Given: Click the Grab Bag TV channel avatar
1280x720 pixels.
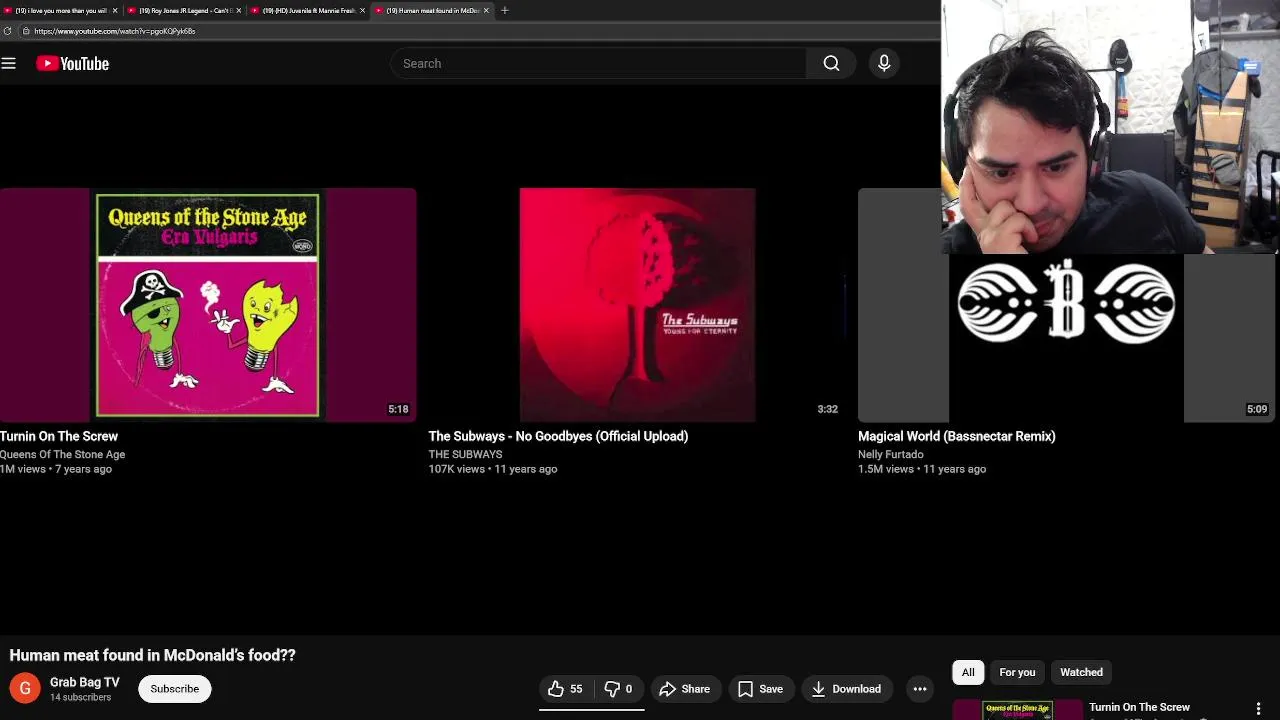Looking at the screenshot, I should pos(25,688).
